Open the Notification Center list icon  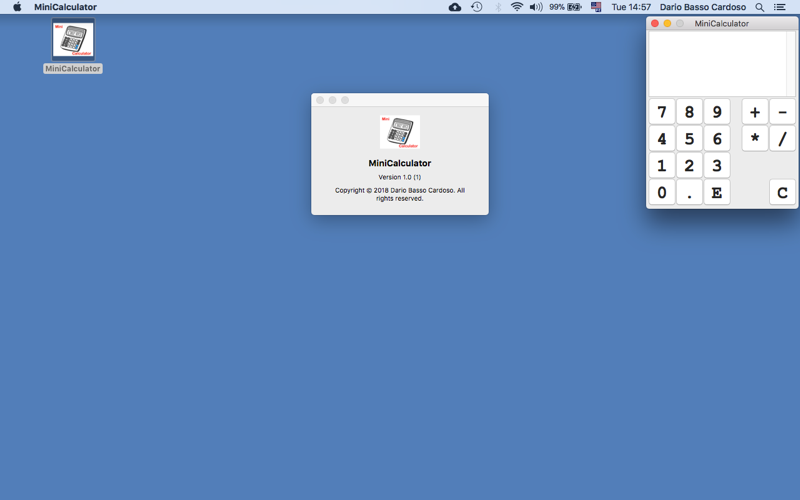780,7
